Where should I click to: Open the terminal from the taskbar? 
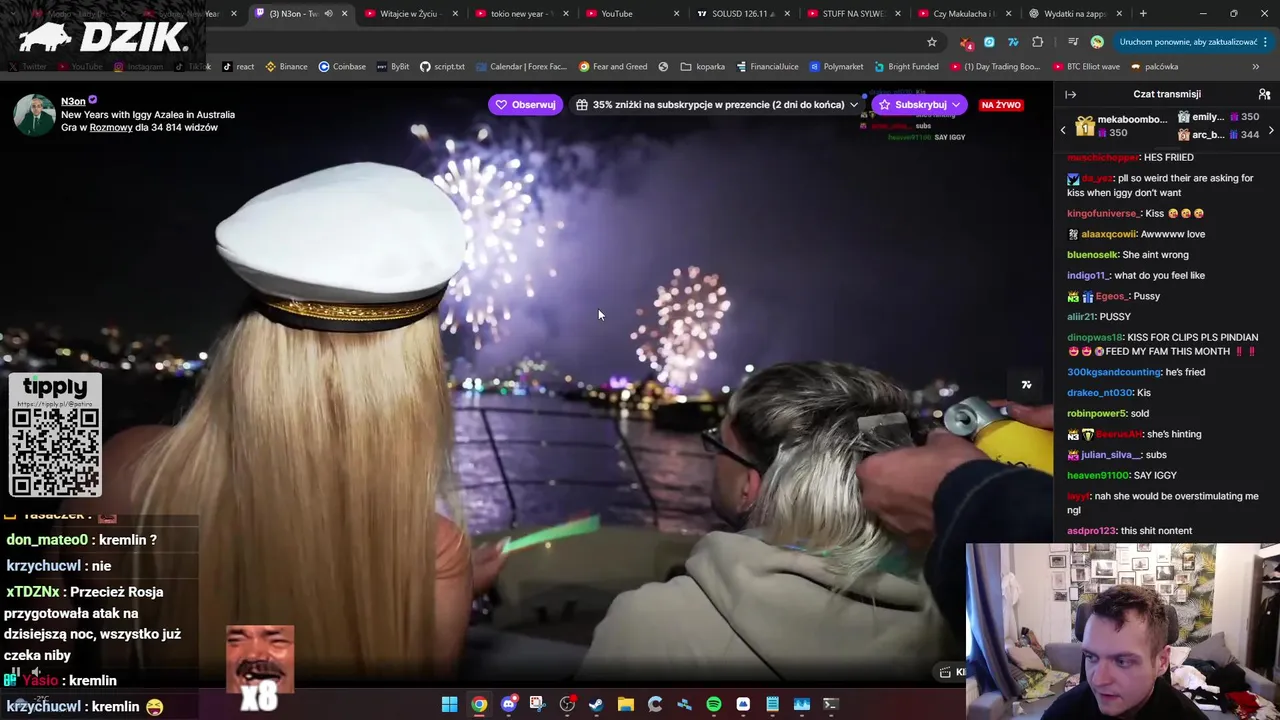coord(830,704)
